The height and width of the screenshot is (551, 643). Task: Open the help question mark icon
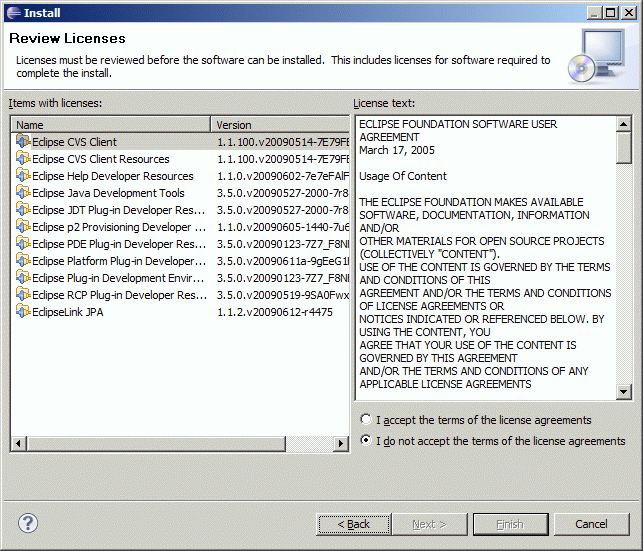28,523
